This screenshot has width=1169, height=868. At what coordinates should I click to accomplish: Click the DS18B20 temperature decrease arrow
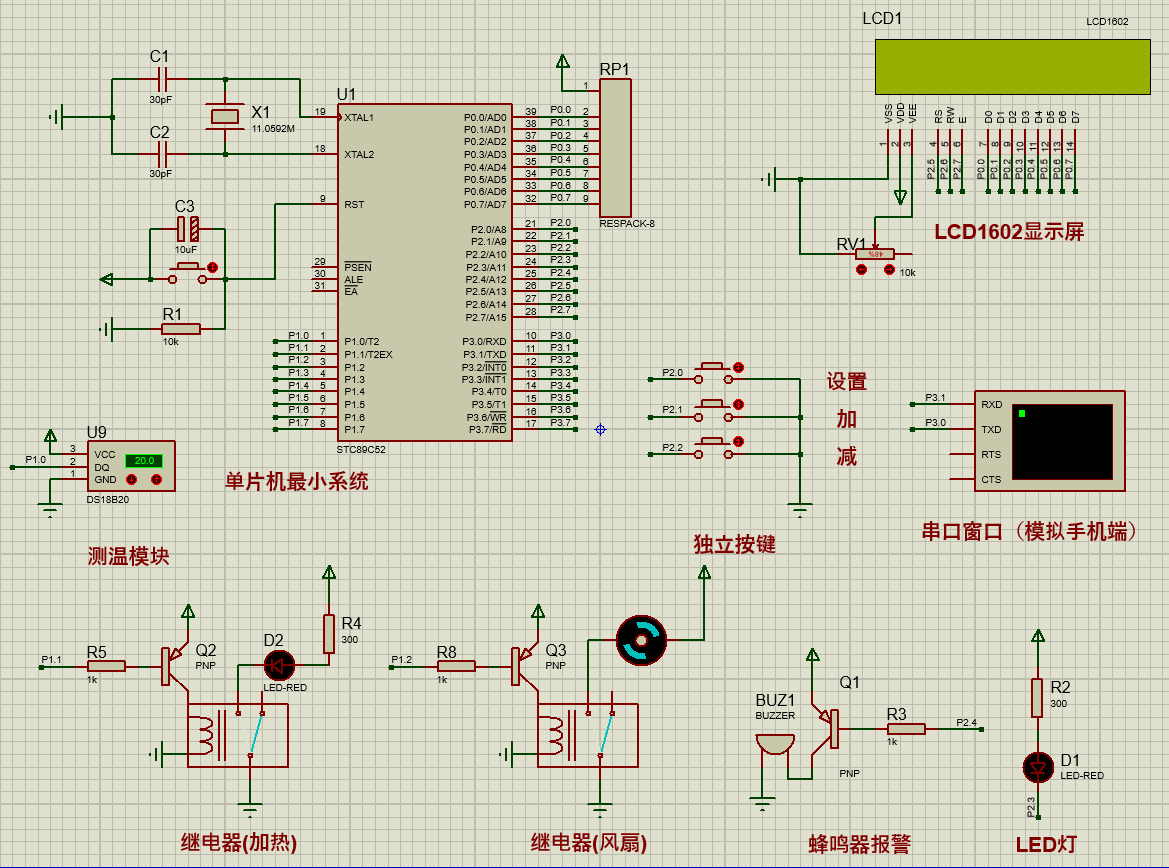coord(132,480)
